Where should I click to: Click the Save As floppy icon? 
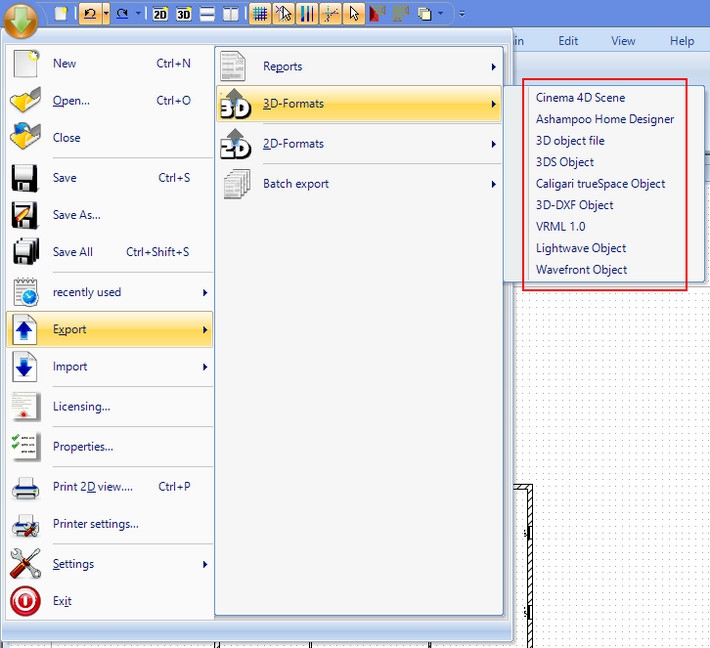pyautogui.click(x=25, y=216)
